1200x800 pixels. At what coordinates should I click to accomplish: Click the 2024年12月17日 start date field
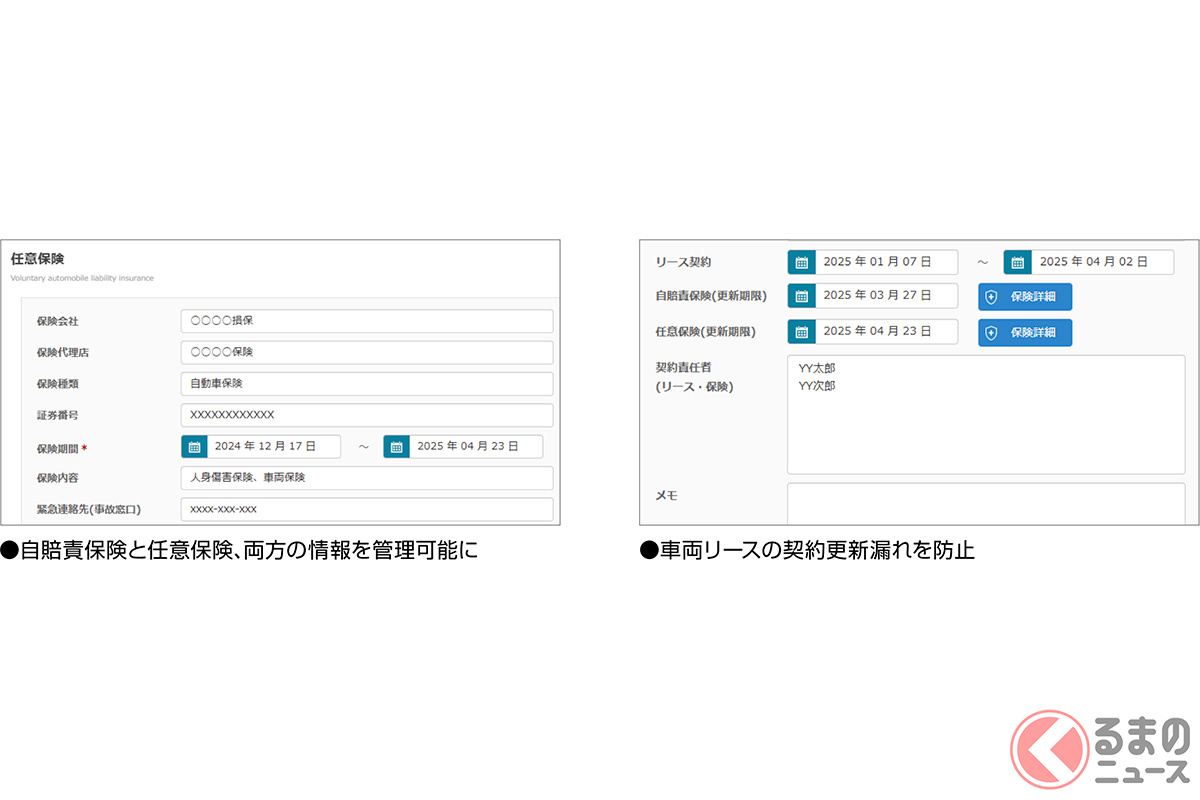tap(273, 447)
